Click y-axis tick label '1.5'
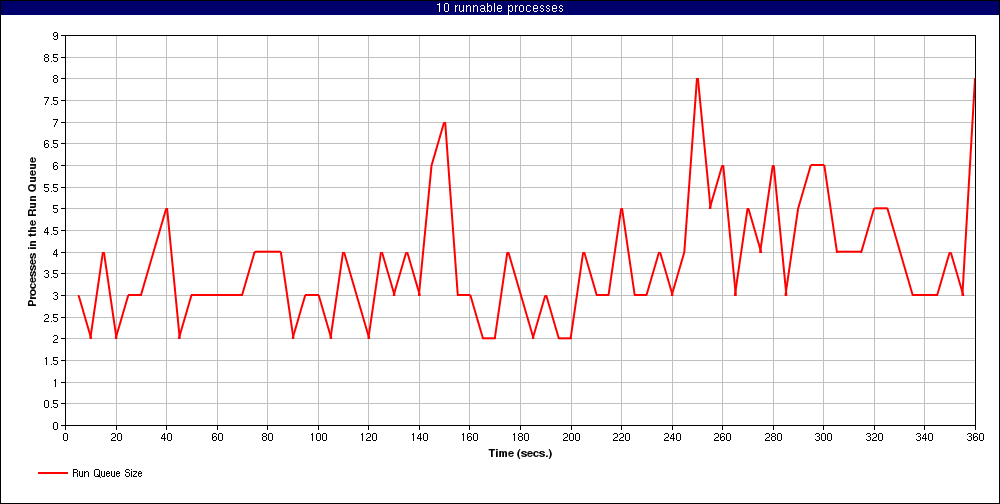This screenshot has width=1000, height=504. pos(52,360)
